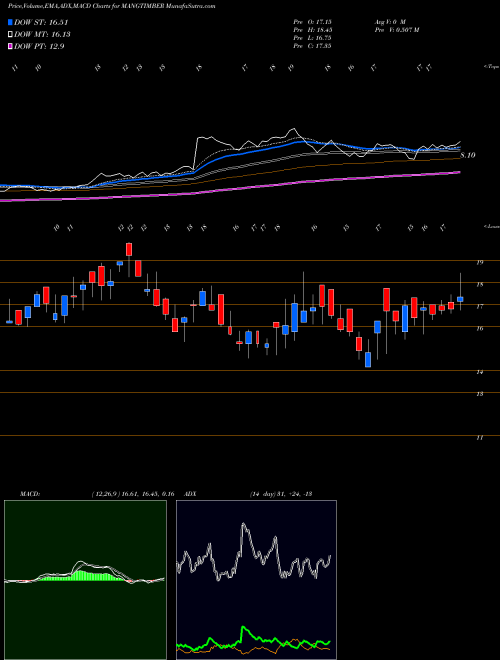Click the 8.10 label beside EMA lines
The image size is (500, 660).
click(x=468, y=155)
